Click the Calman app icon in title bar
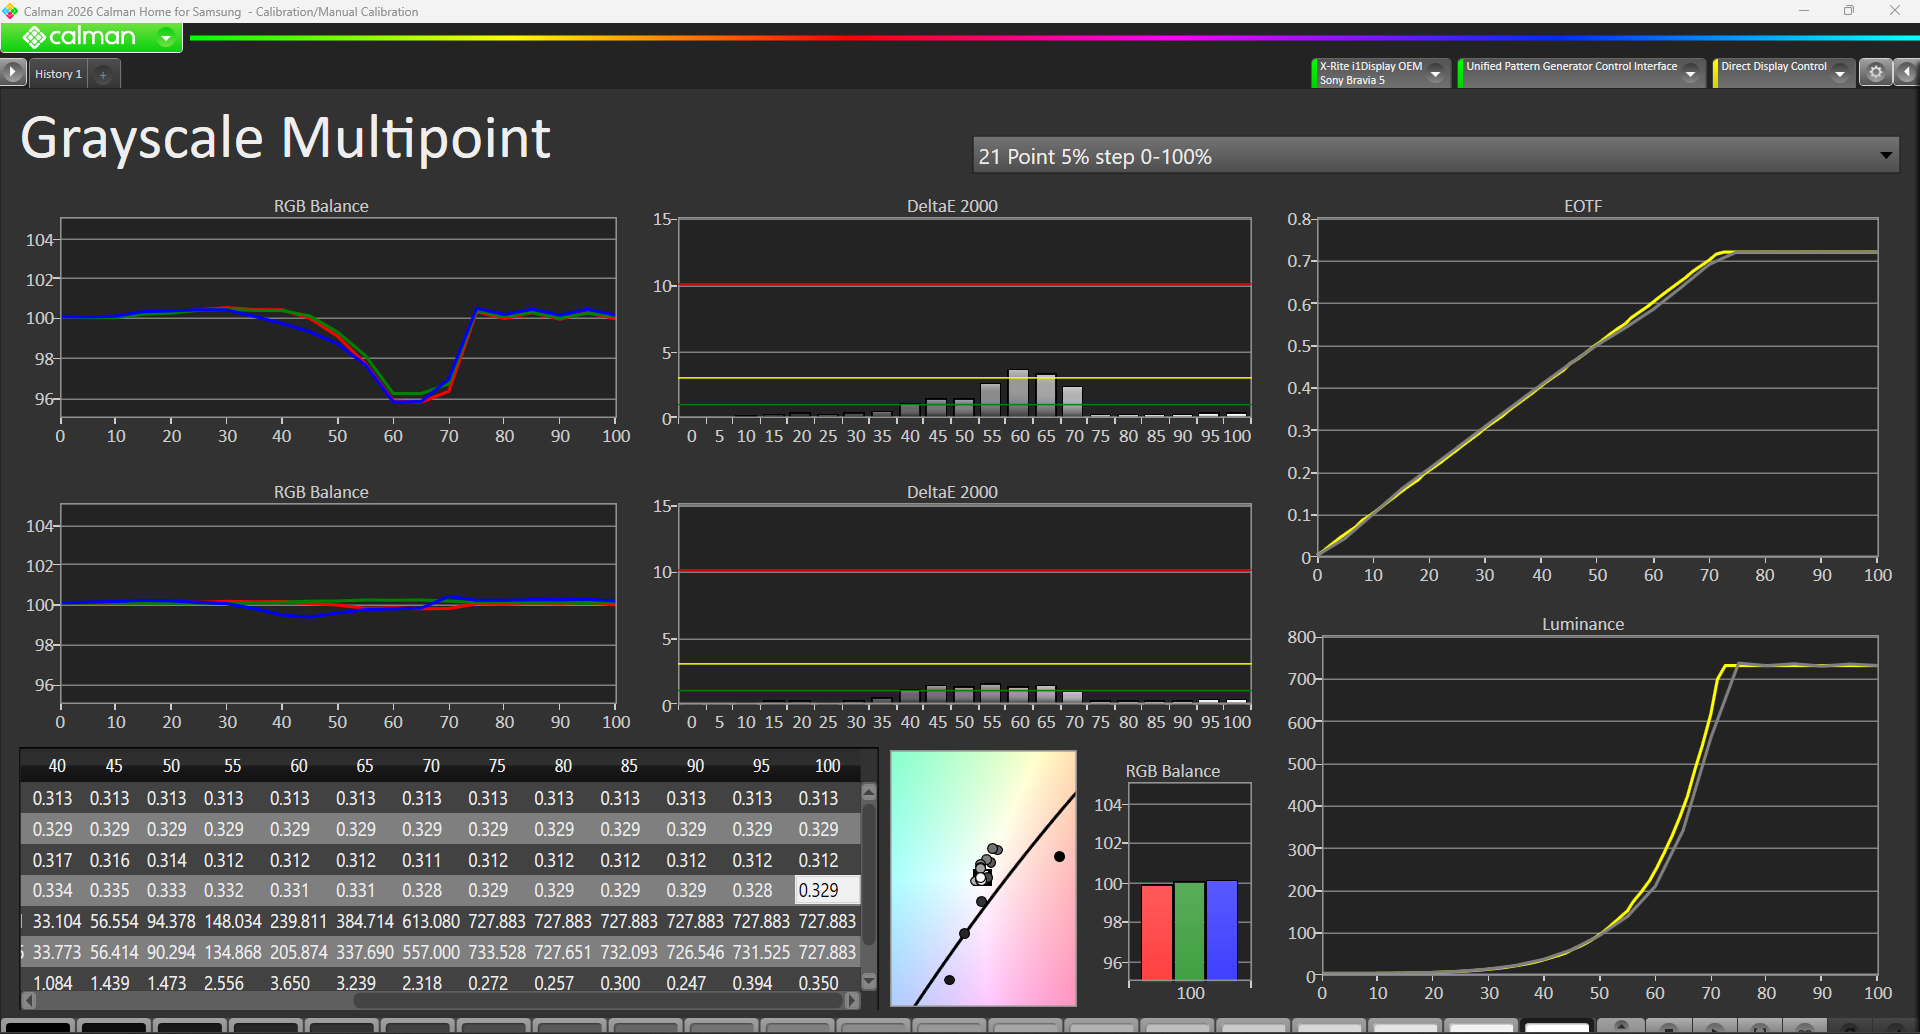Screen dimensions: 1920x1034 tap(10, 11)
